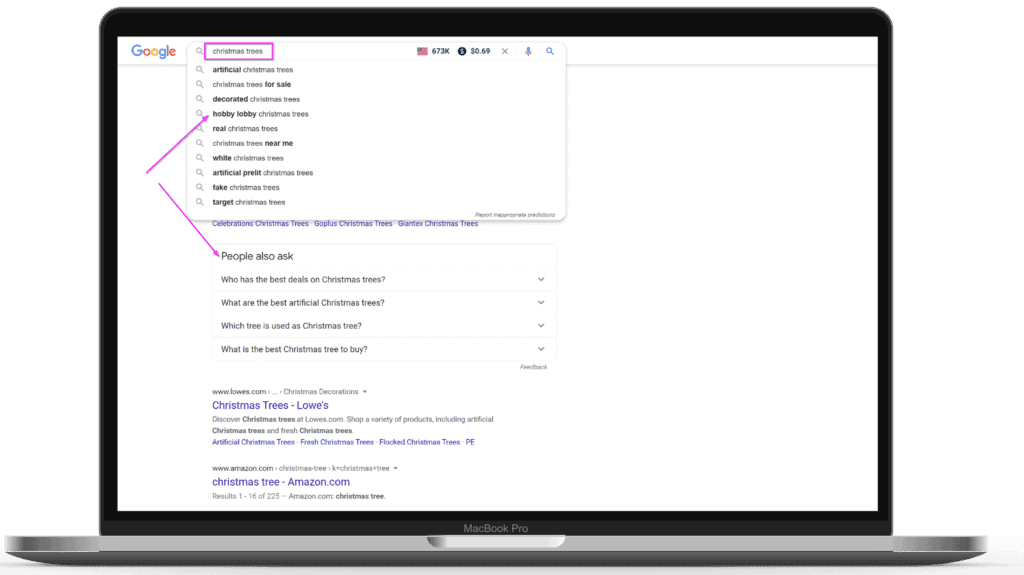Screen dimensions: 1024x575
Task: Choose suggestion 'christmas trees near me'
Action: tap(253, 143)
